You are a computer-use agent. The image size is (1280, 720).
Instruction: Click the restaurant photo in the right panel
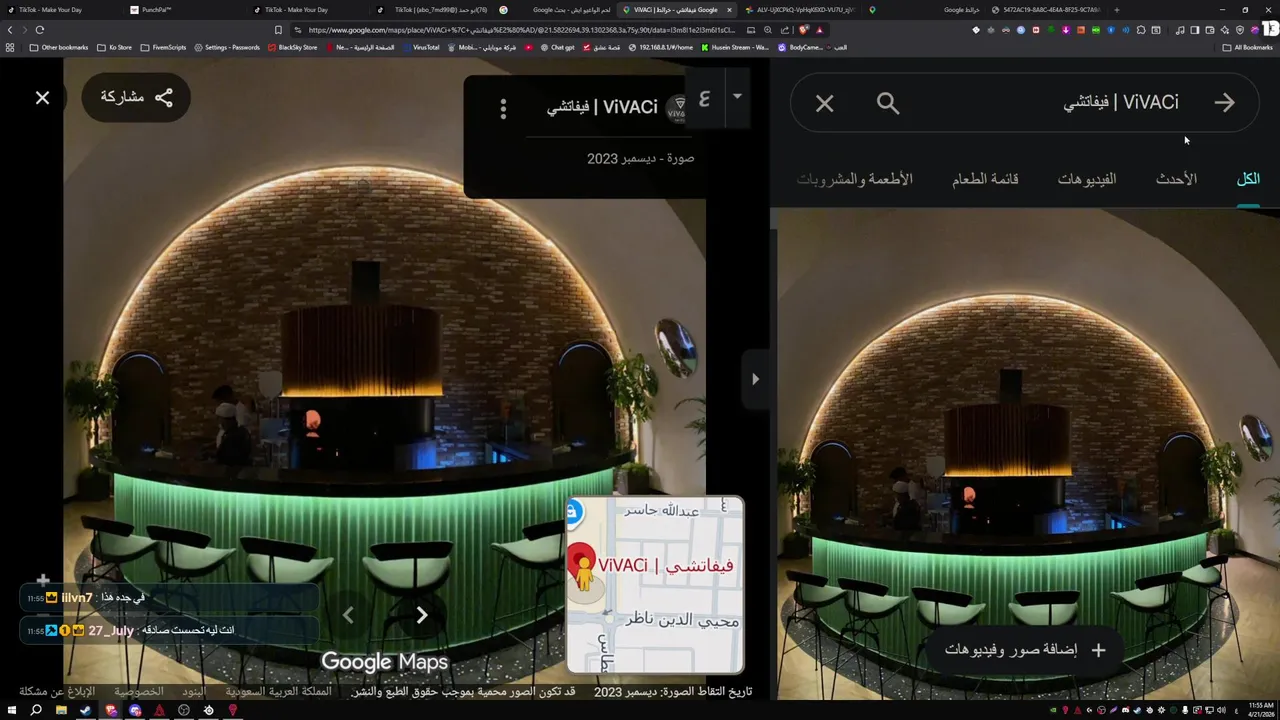pyautogui.click(x=1028, y=455)
